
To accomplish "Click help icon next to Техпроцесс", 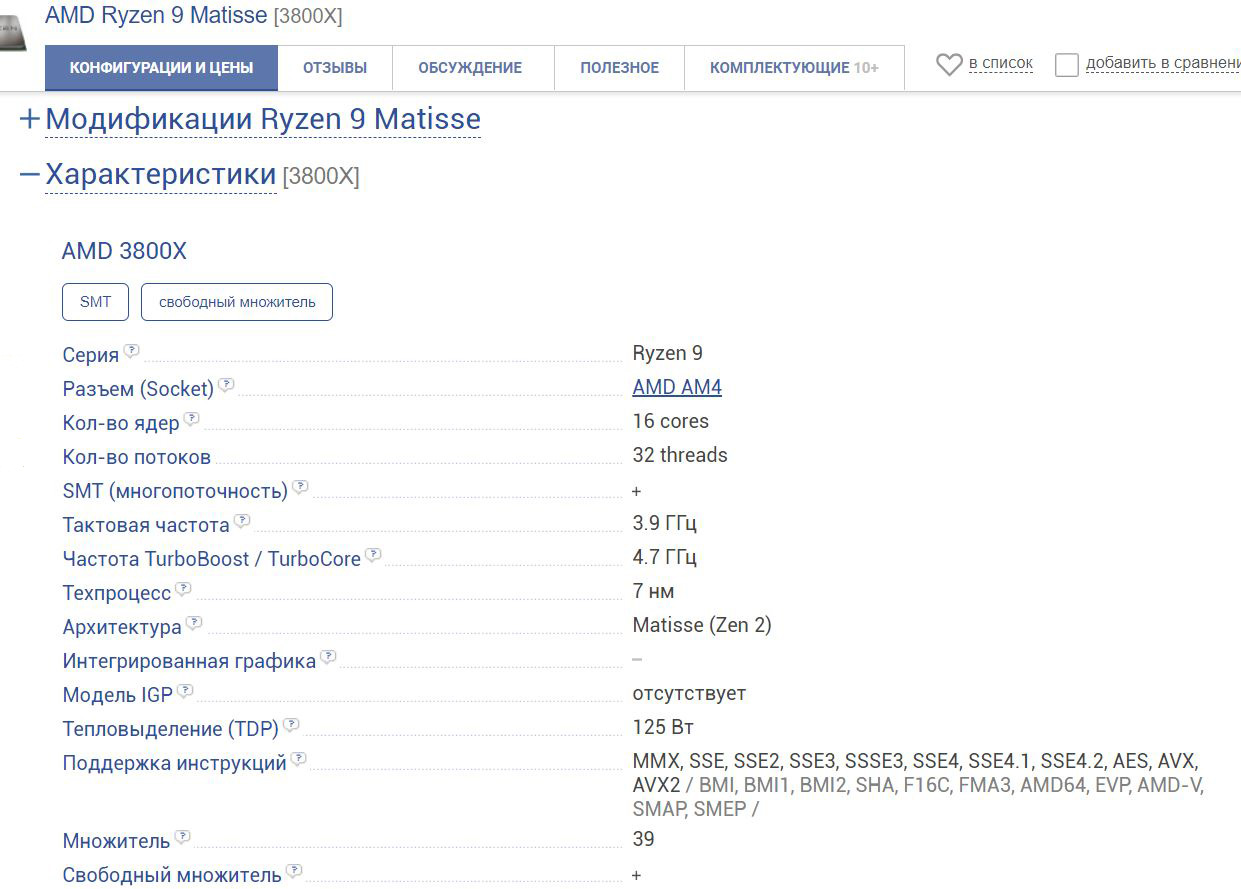I will point(183,589).
